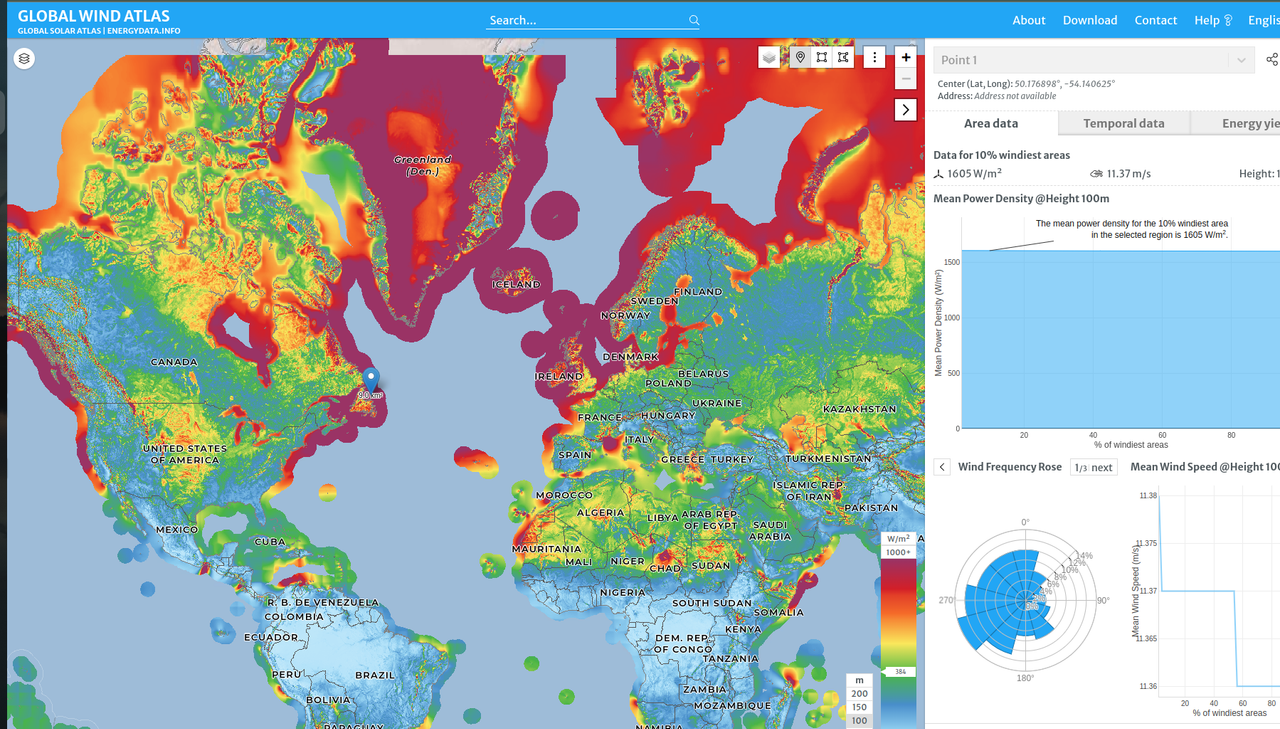Click the search magnifier icon
The width and height of the screenshot is (1280, 729).
click(694, 20)
